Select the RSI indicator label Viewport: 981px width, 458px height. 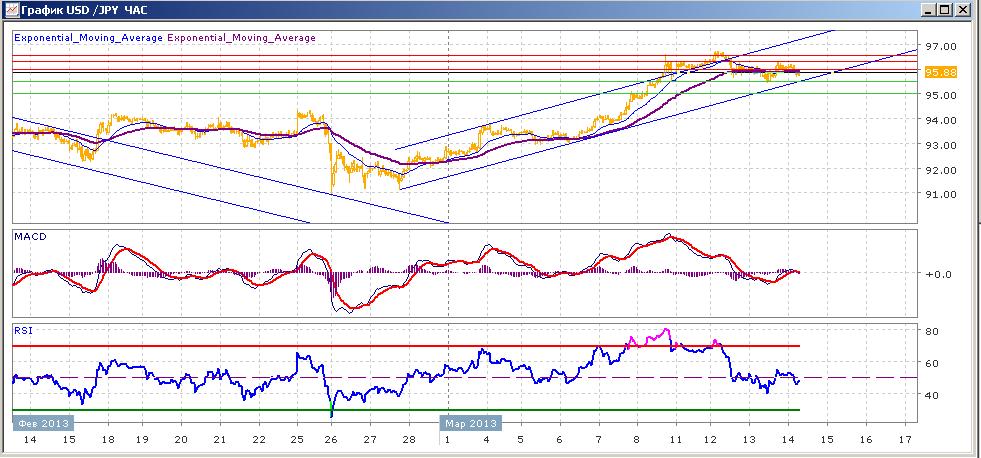(23, 331)
